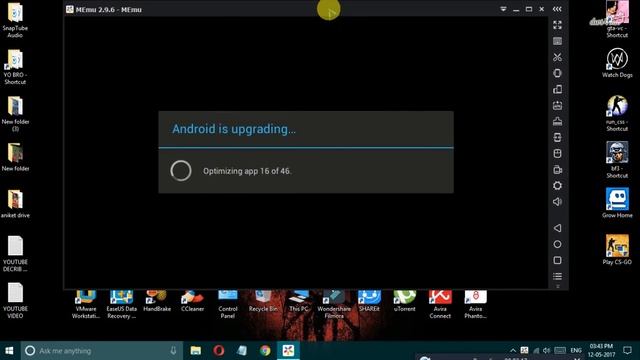Open the taskbar clock and date
The width and height of the screenshot is (640, 360).
pyautogui.click(x=601, y=351)
